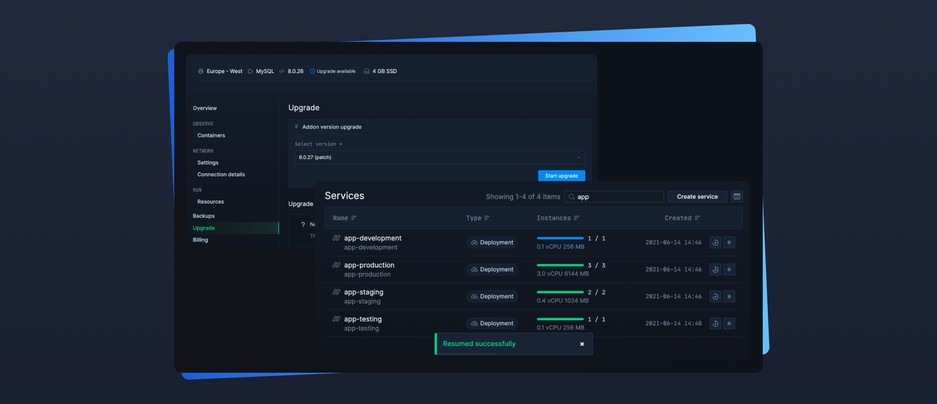Click the restart icon for app-development
This screenshot has width=937, height=404.
715,243
